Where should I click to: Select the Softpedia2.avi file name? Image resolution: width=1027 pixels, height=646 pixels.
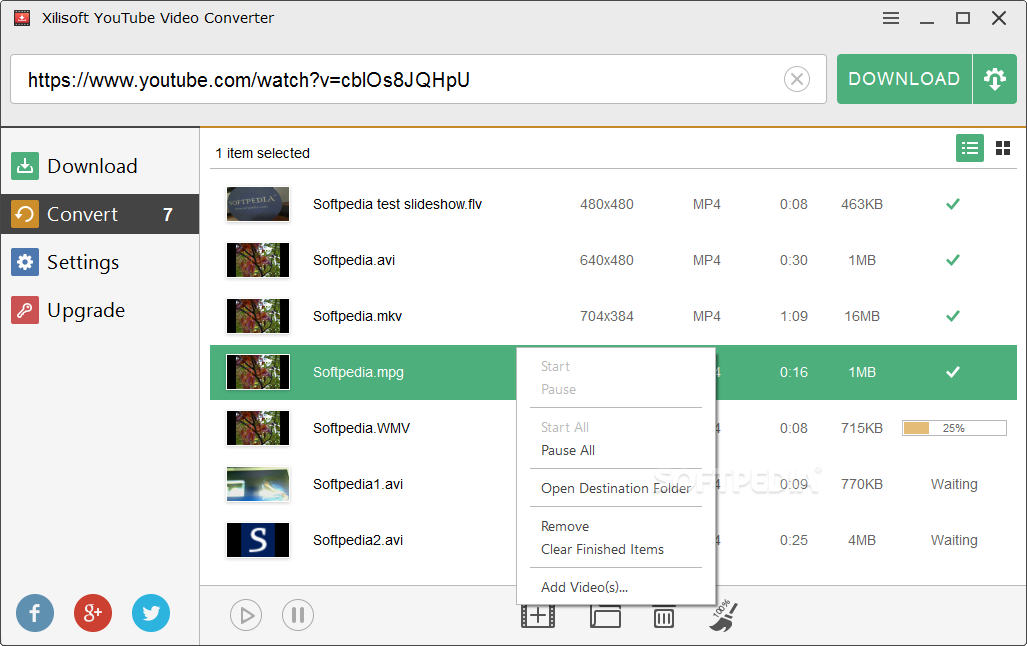point(358,541)
